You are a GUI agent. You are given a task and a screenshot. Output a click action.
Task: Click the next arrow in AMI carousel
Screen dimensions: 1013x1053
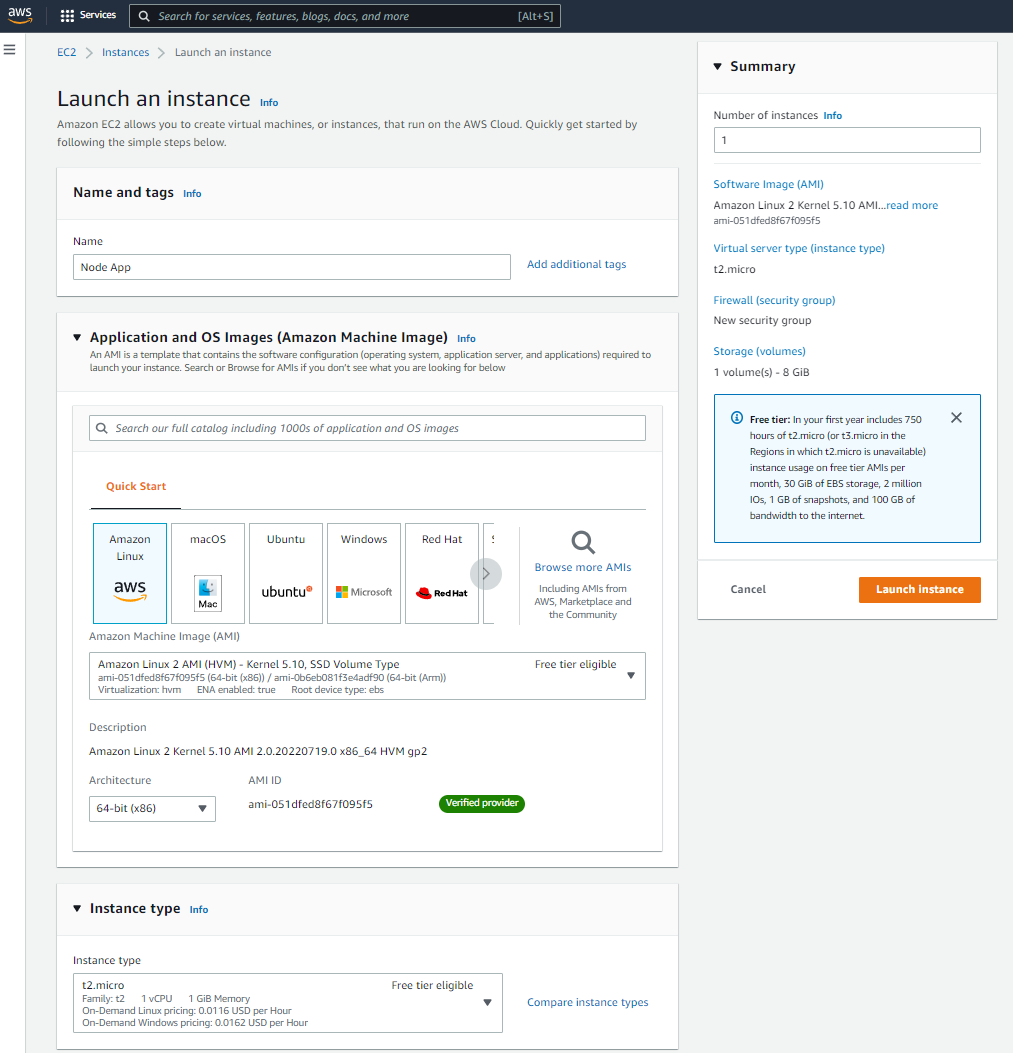pyautogui.click(x=486, y=574)
